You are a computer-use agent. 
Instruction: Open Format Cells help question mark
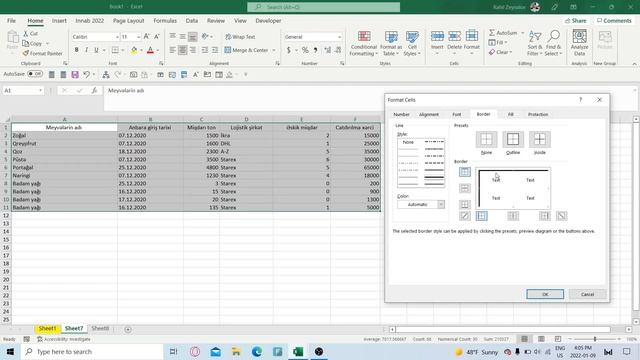[x=580, y=100]
